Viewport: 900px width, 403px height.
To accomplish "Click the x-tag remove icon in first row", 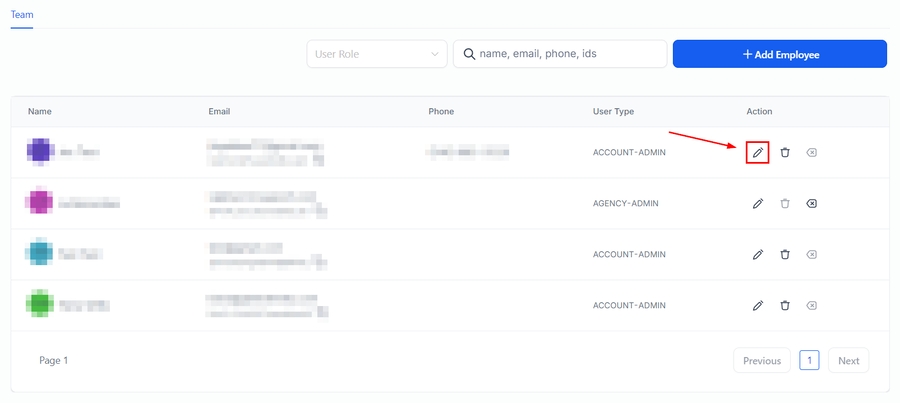I will (811, 153).
